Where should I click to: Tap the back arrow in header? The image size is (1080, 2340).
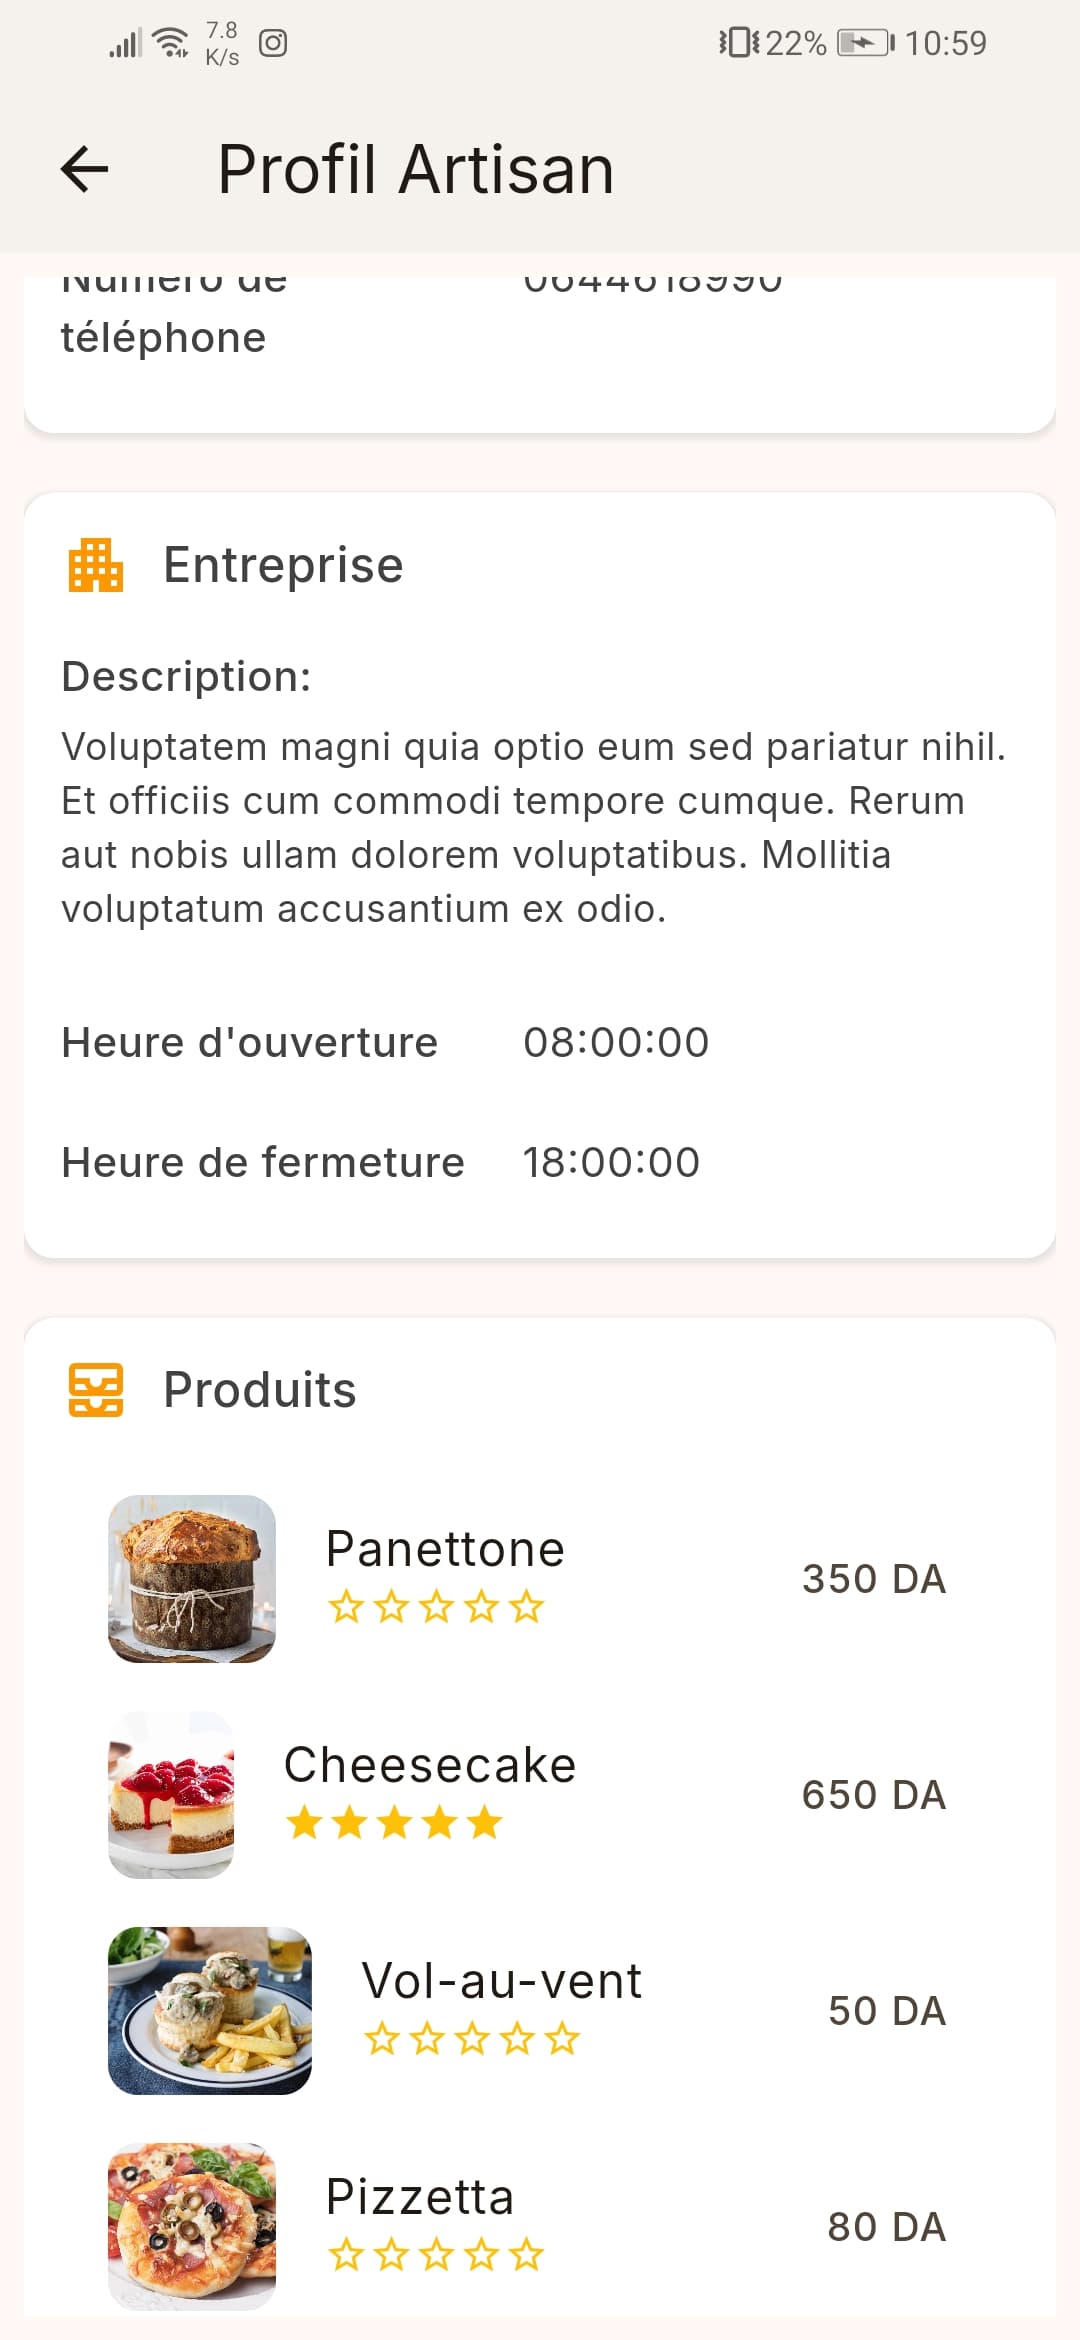tap(85, 169)
